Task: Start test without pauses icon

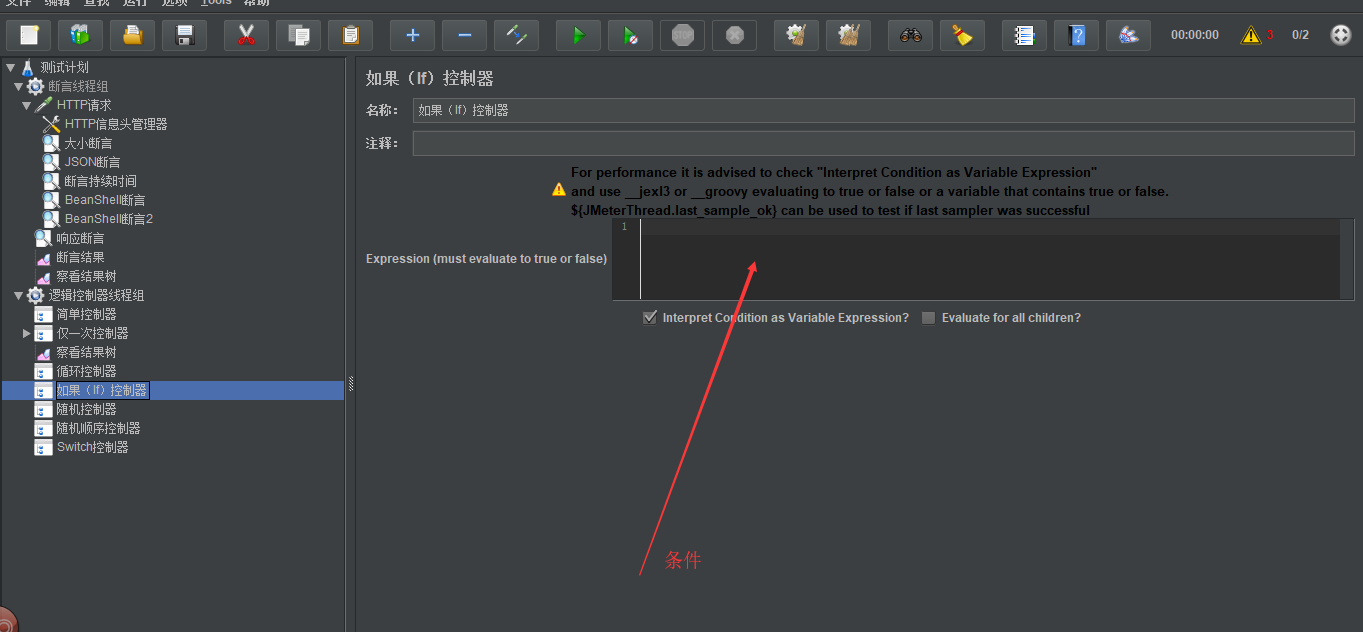Action: coord(630,35)
